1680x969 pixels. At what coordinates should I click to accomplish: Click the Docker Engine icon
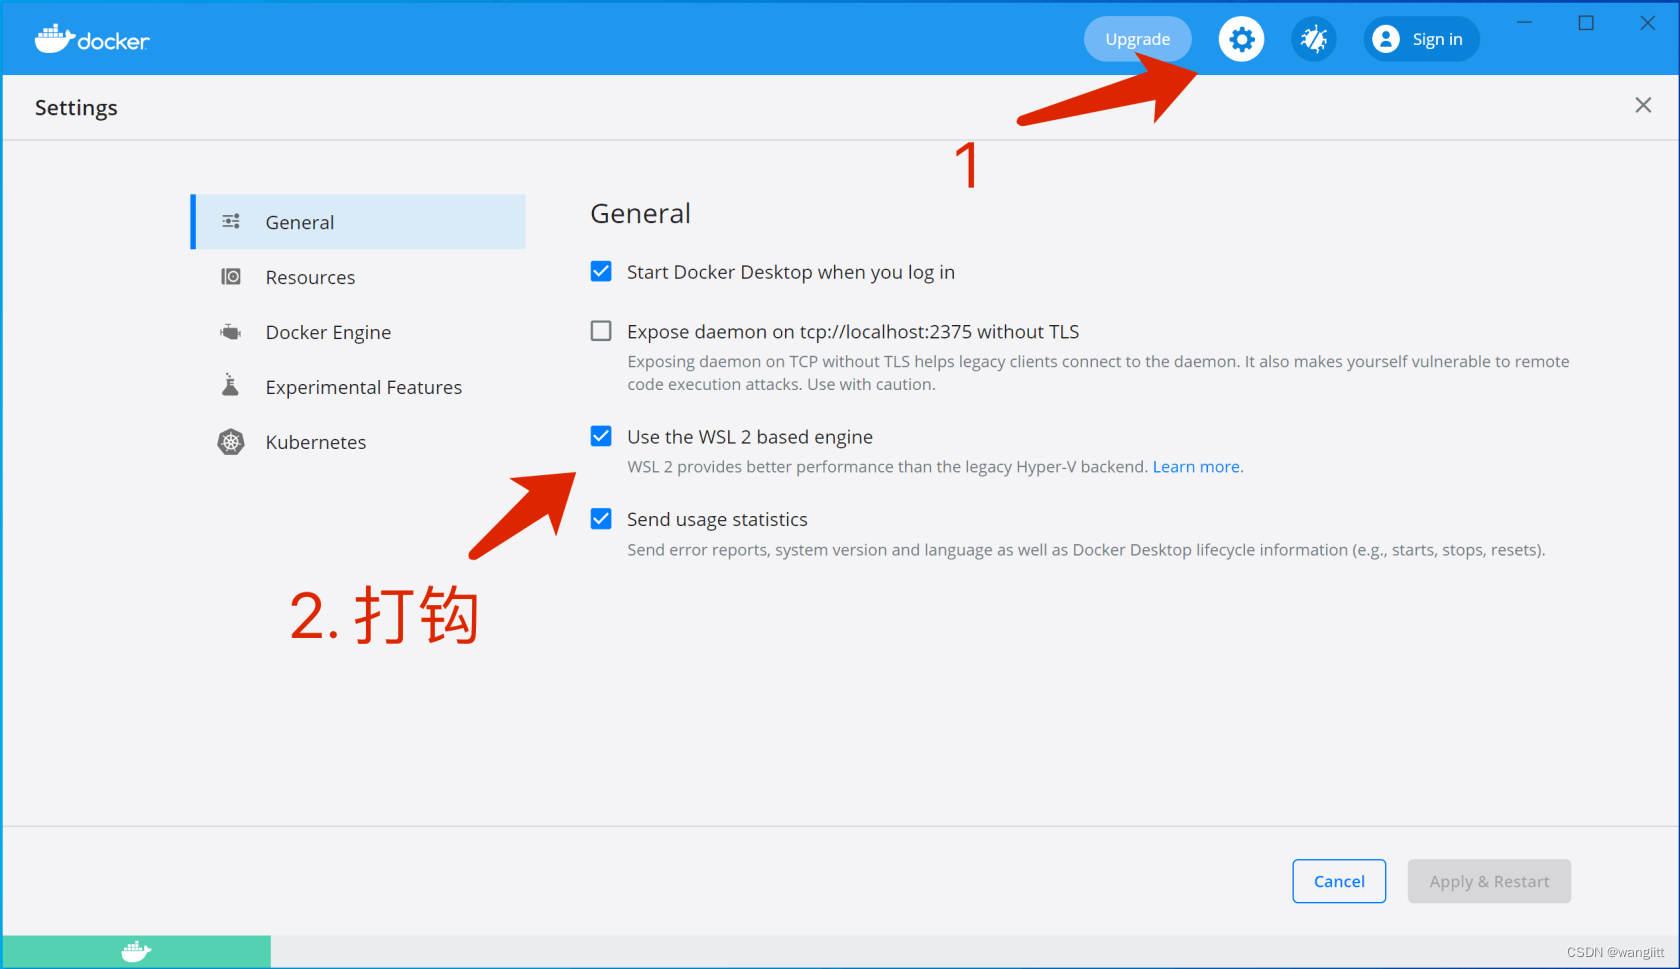(231, 331)
